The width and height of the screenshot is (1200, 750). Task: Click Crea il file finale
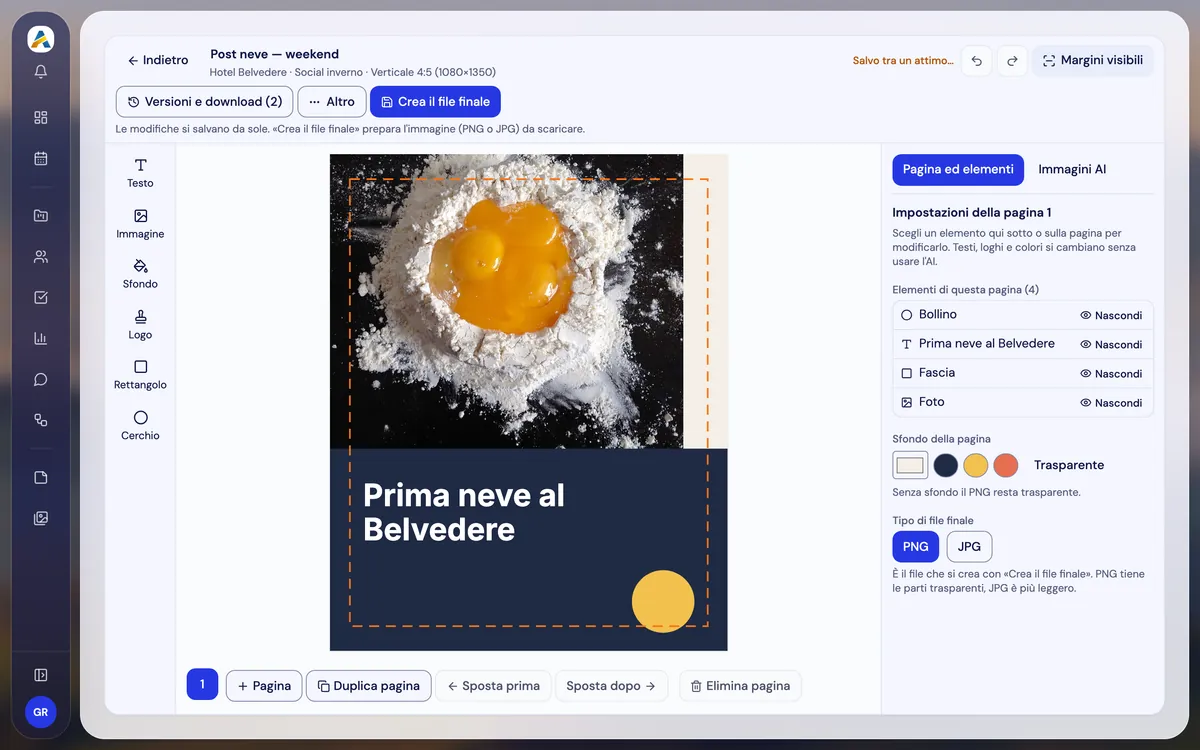coord(435,102)
